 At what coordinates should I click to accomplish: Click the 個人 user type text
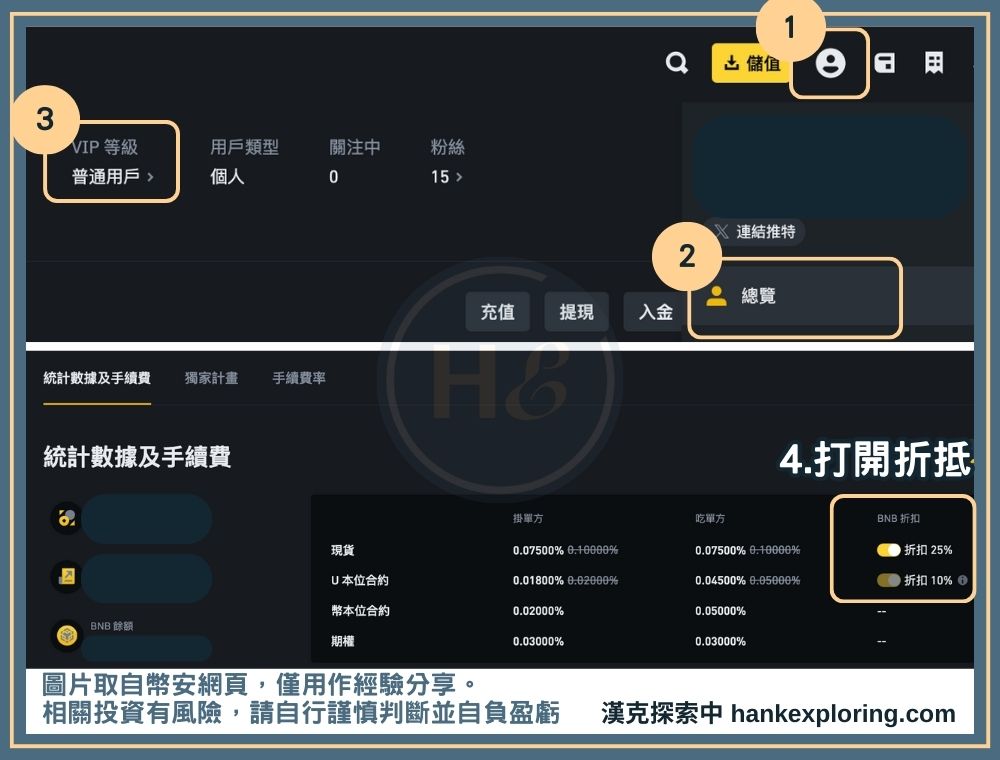[227, 177]
